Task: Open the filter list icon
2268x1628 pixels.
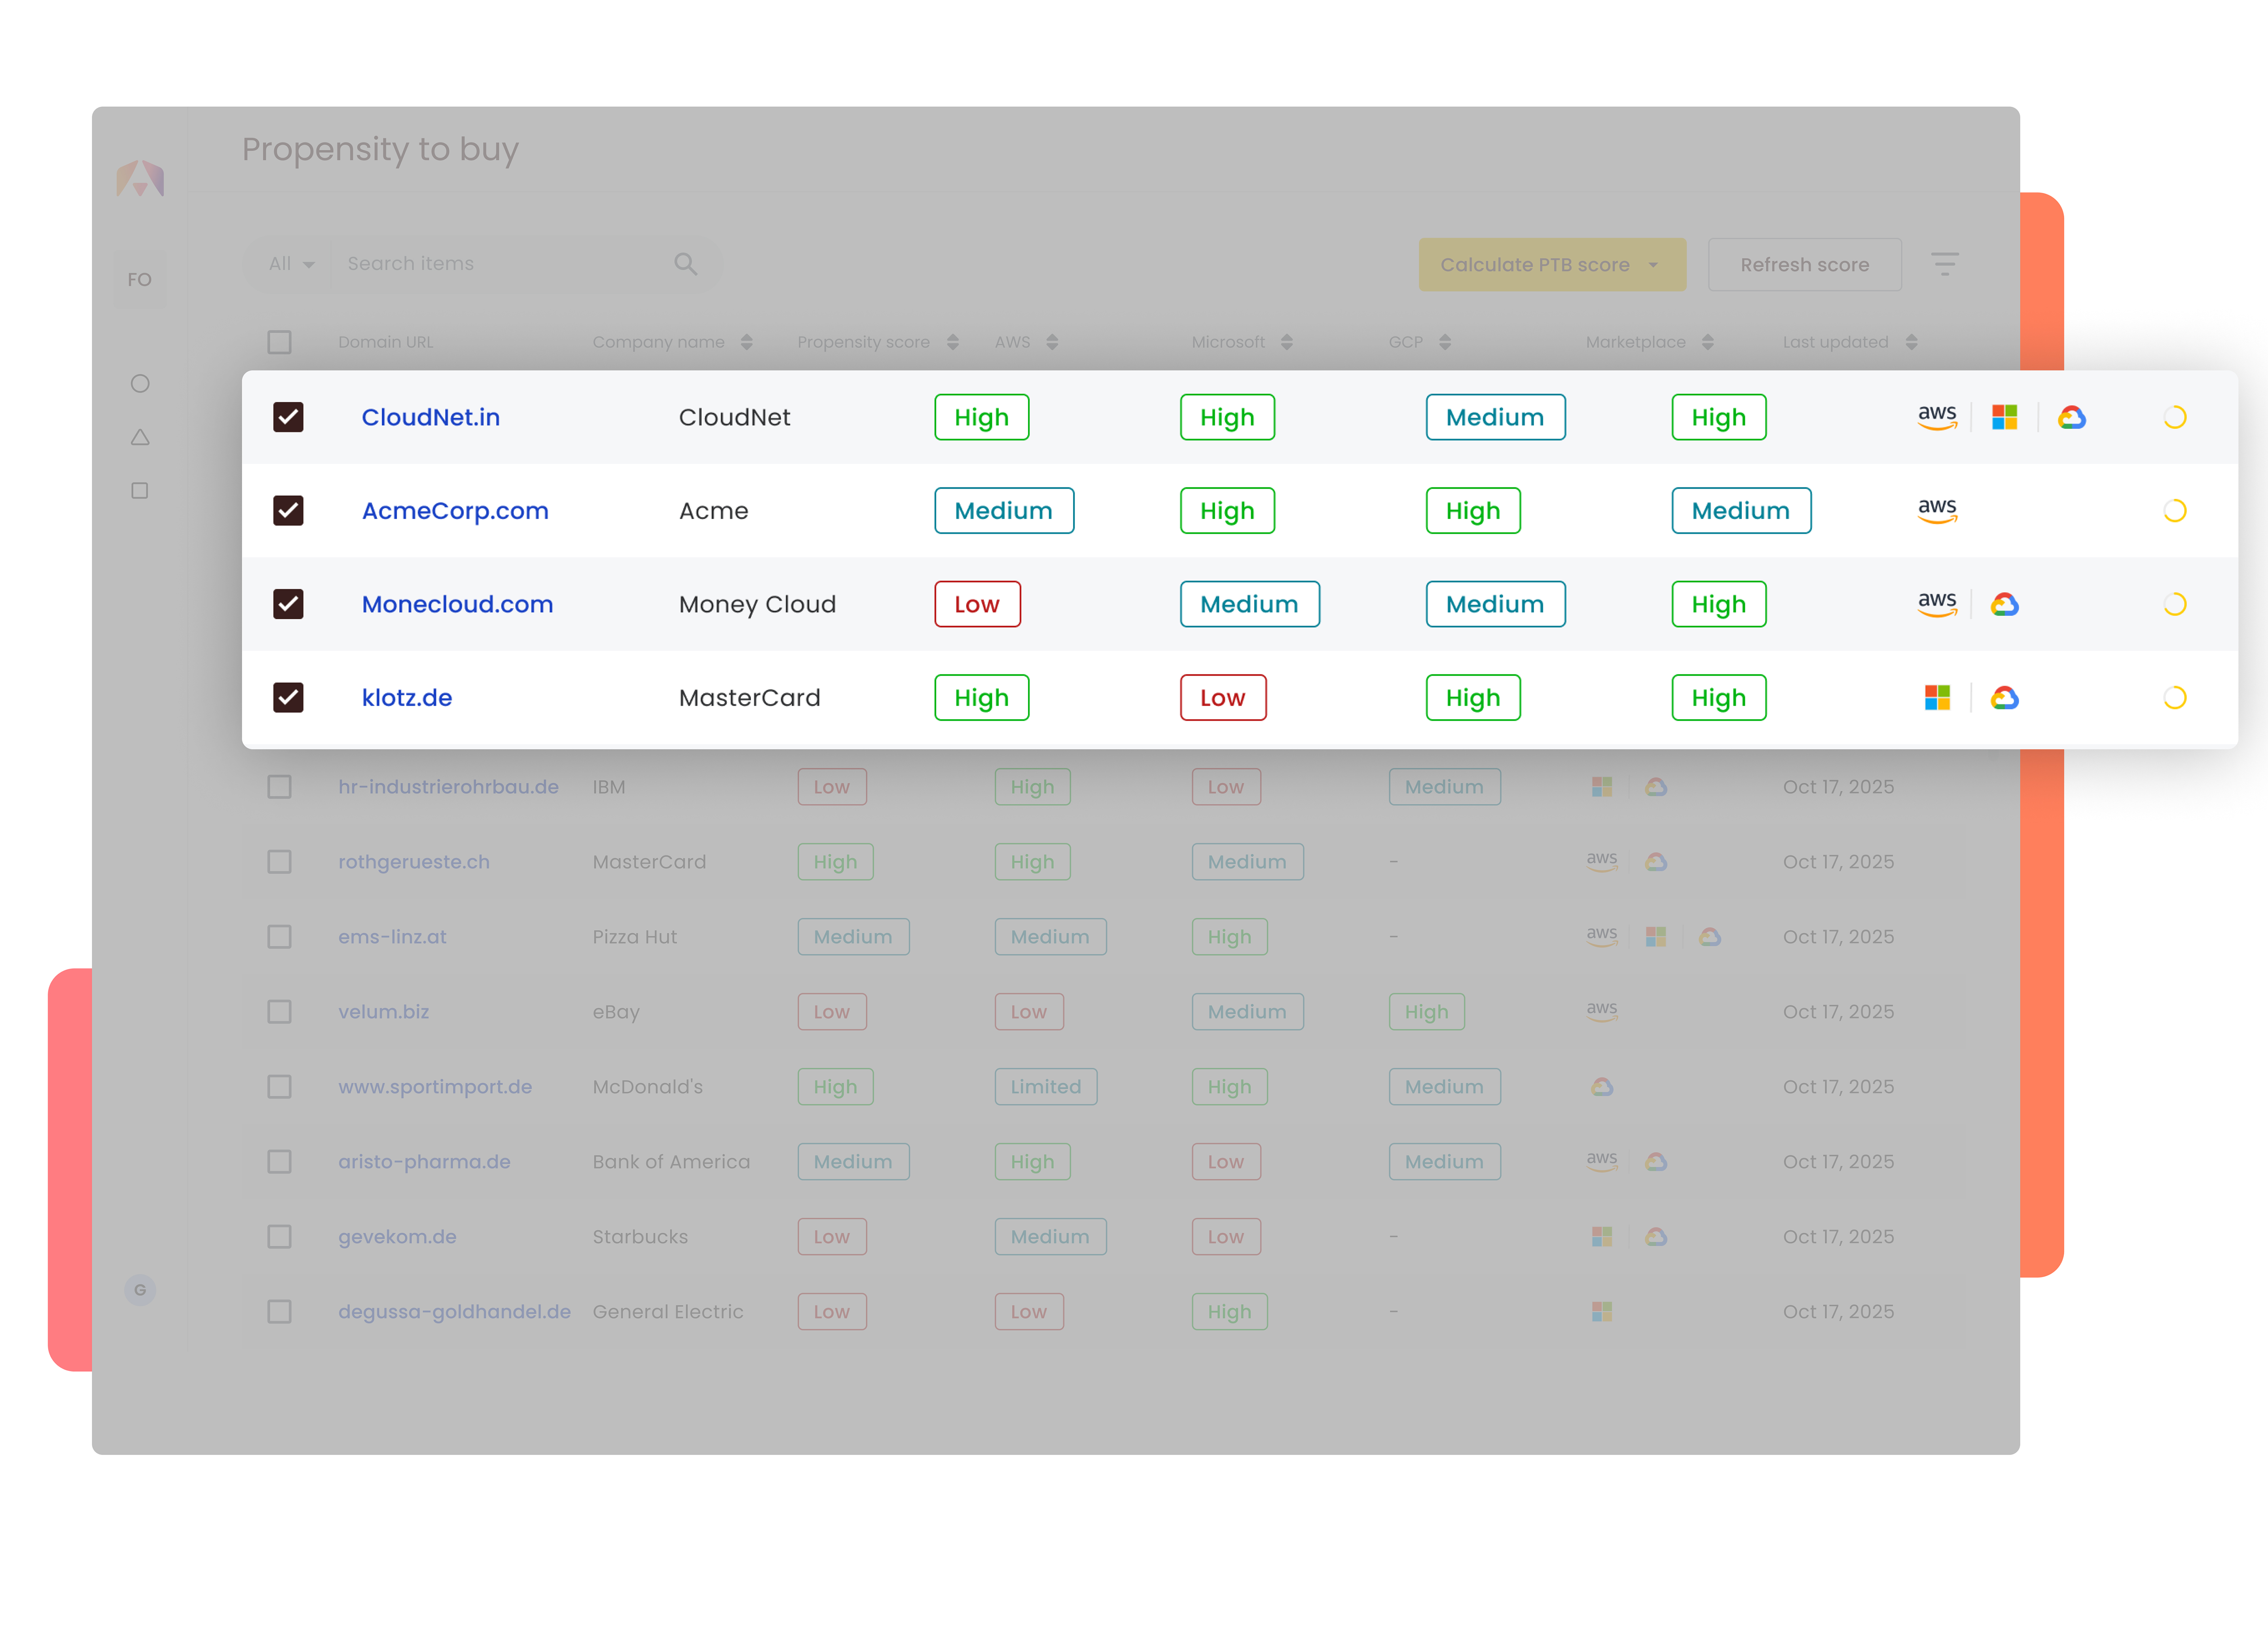Action: click(1944, 264)
